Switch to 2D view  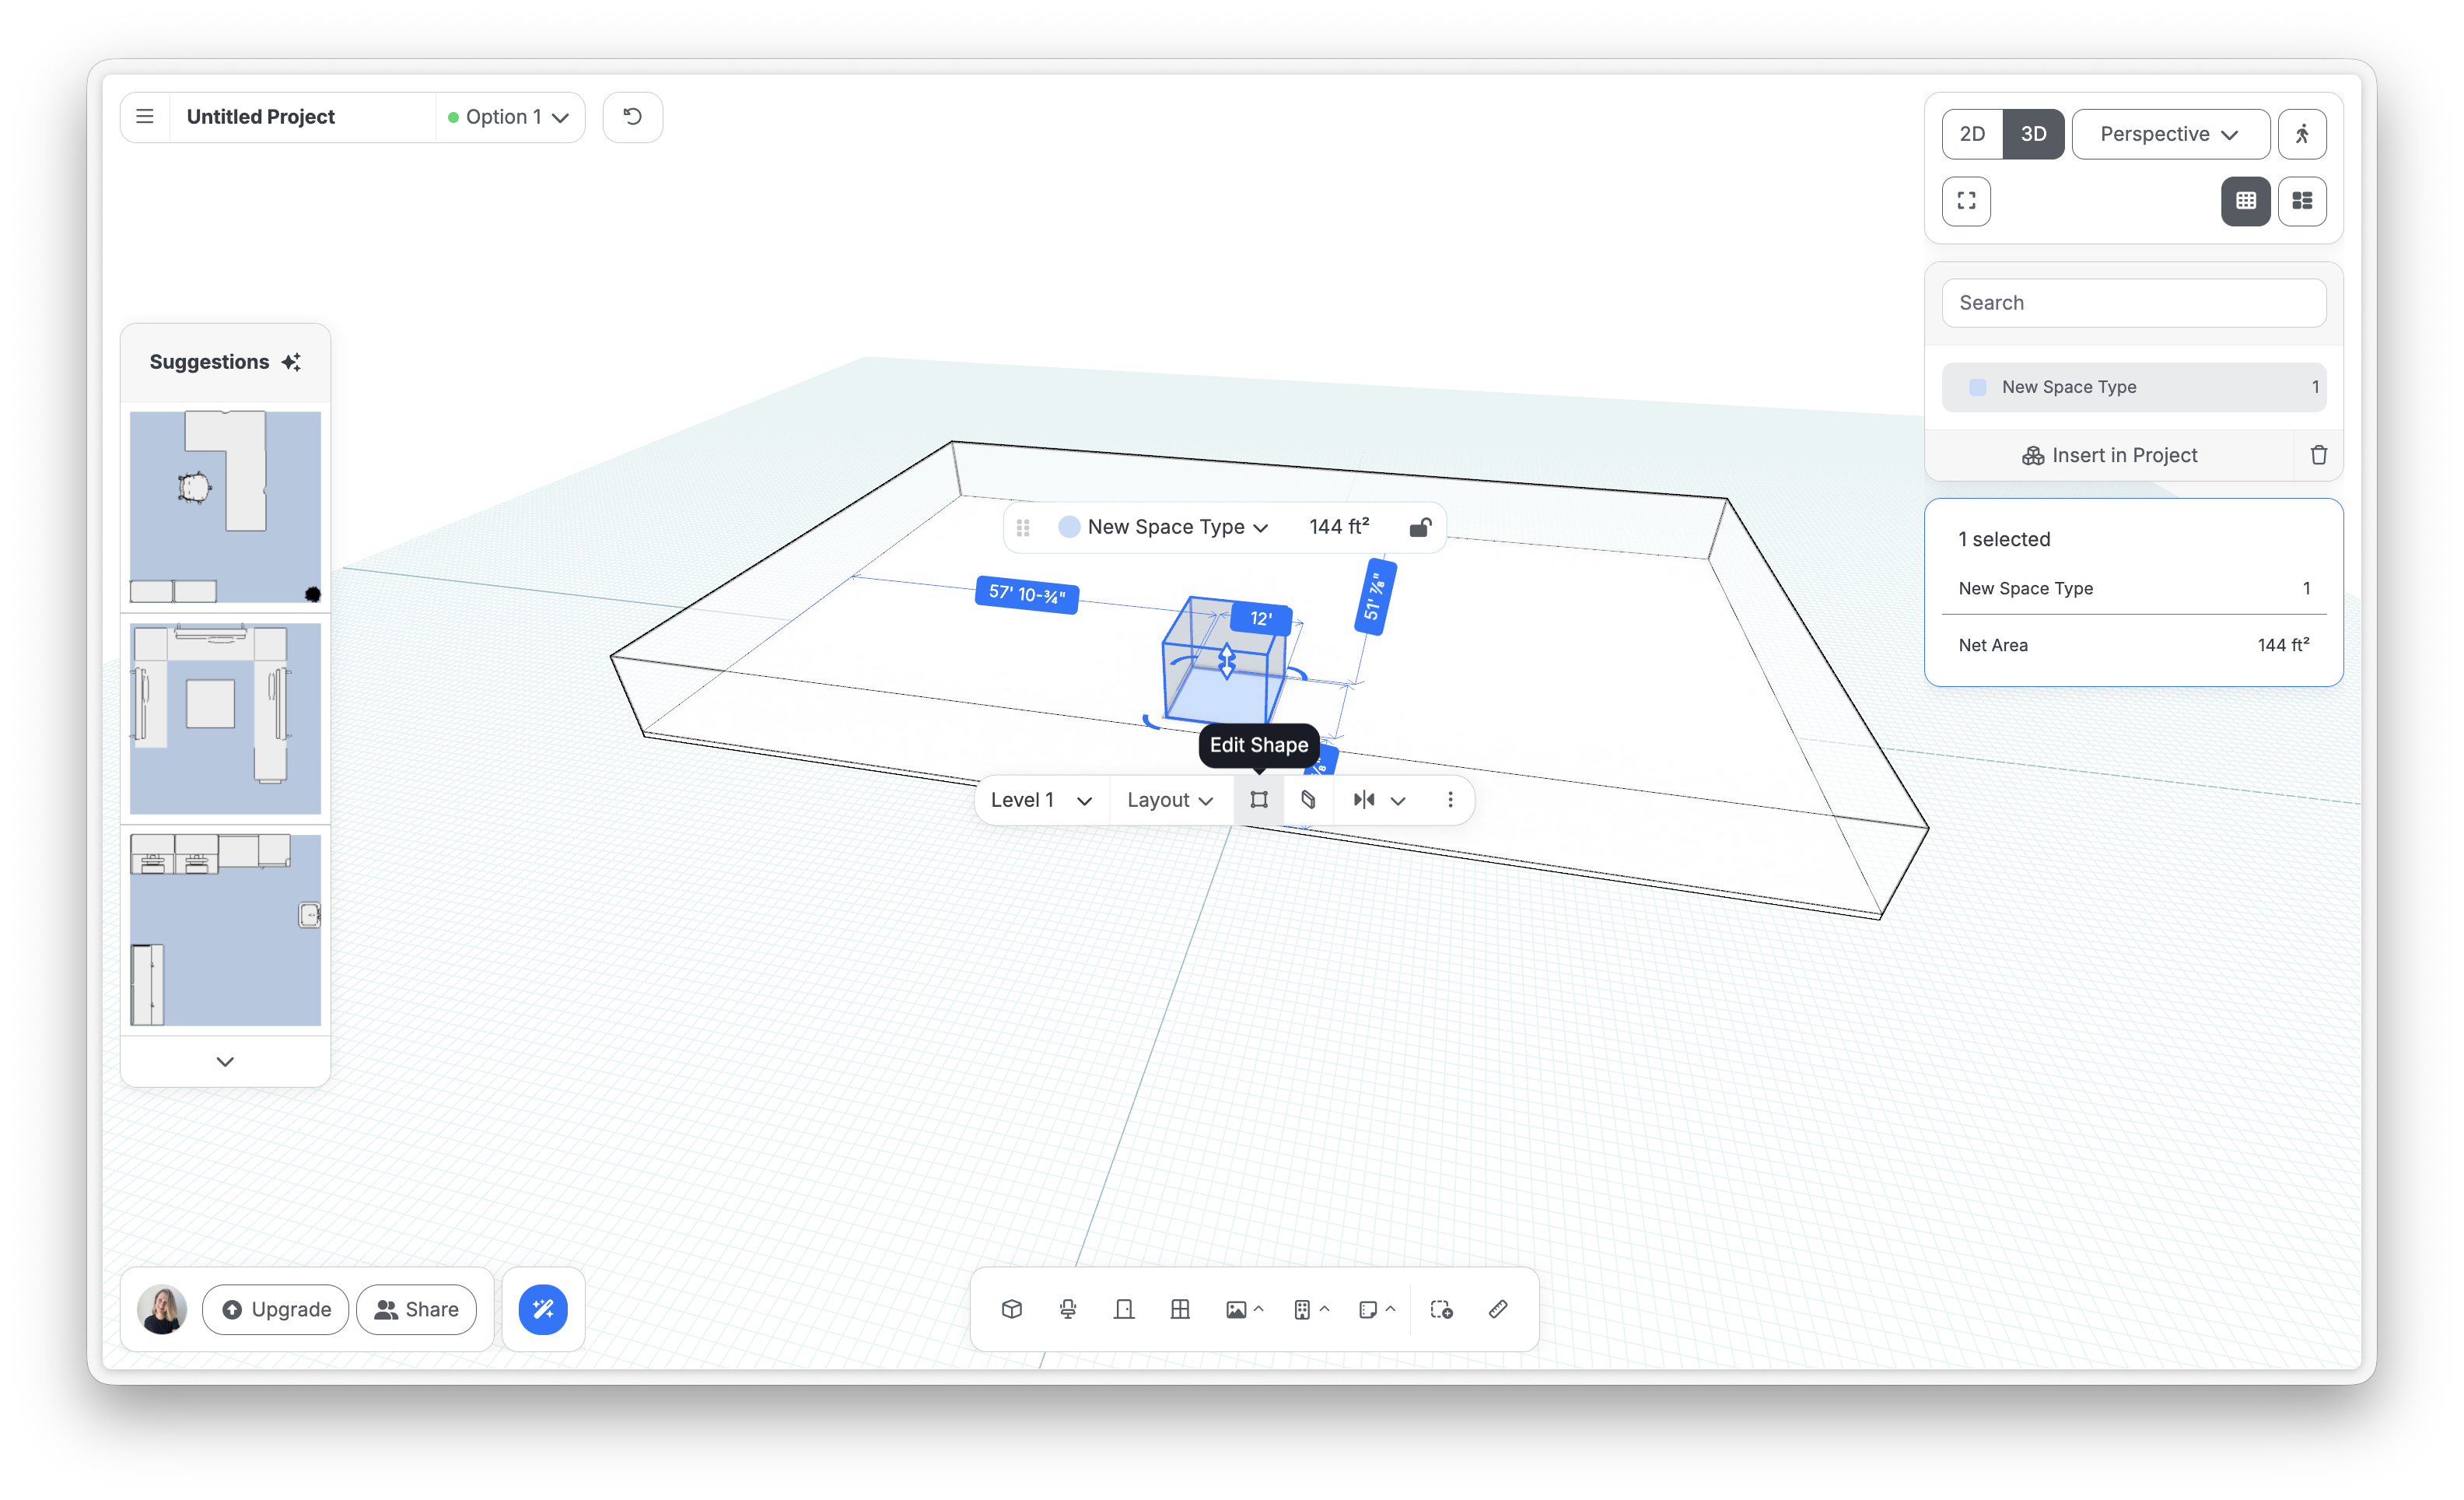coord(1972,134)
